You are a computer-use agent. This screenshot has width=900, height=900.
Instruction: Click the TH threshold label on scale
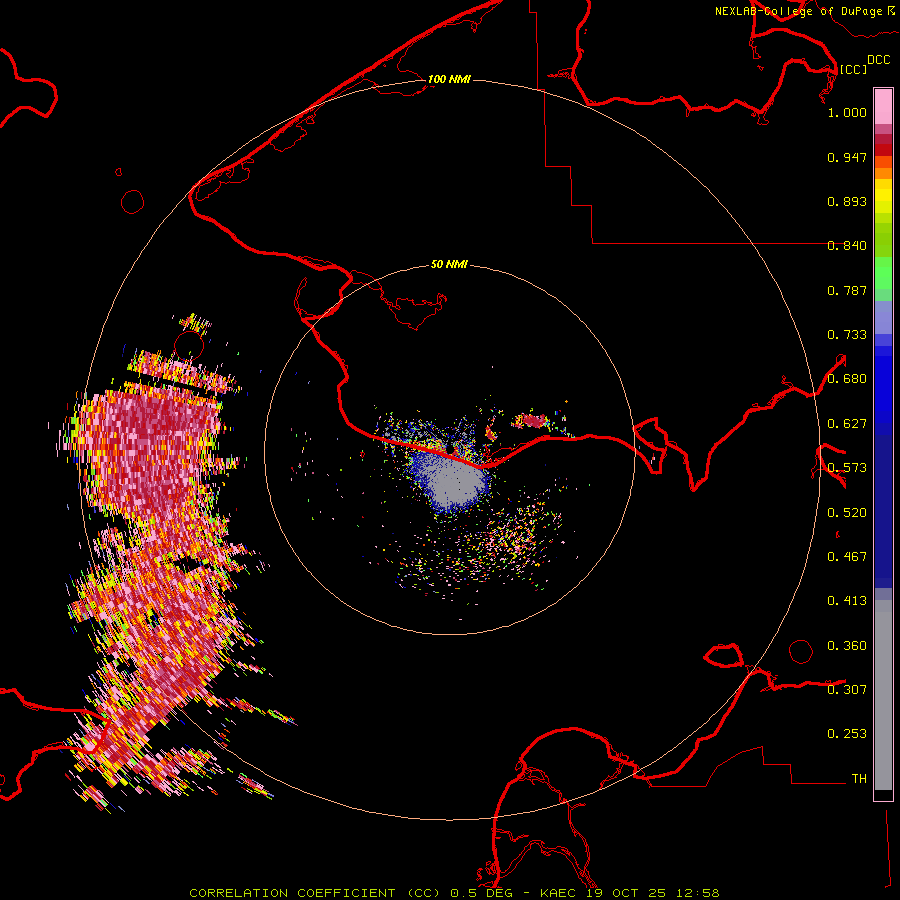pyautogui.click(x=859, y=779)
